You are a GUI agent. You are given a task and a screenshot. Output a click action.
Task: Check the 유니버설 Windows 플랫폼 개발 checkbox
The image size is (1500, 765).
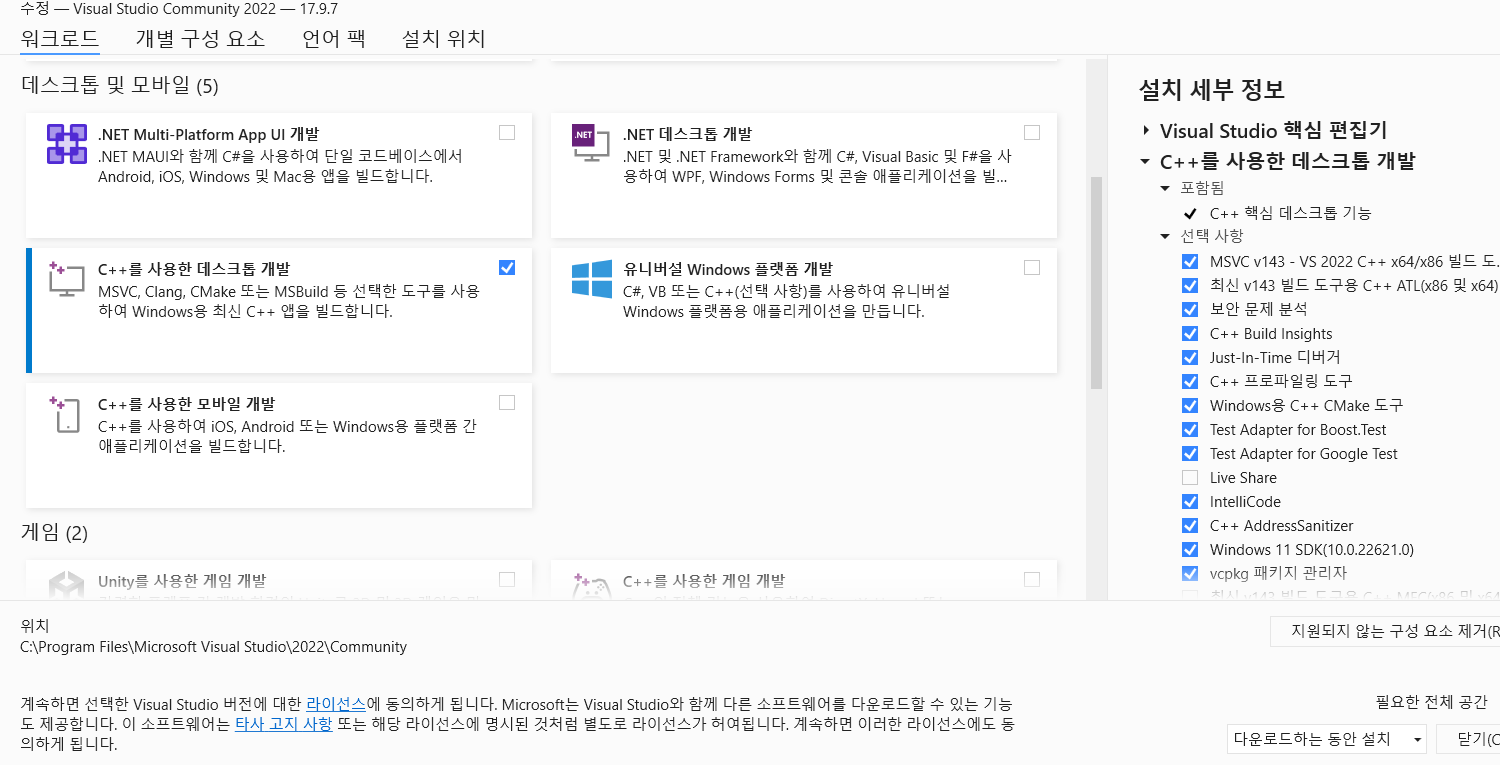pyautogui.click(x=1032, y=267)
